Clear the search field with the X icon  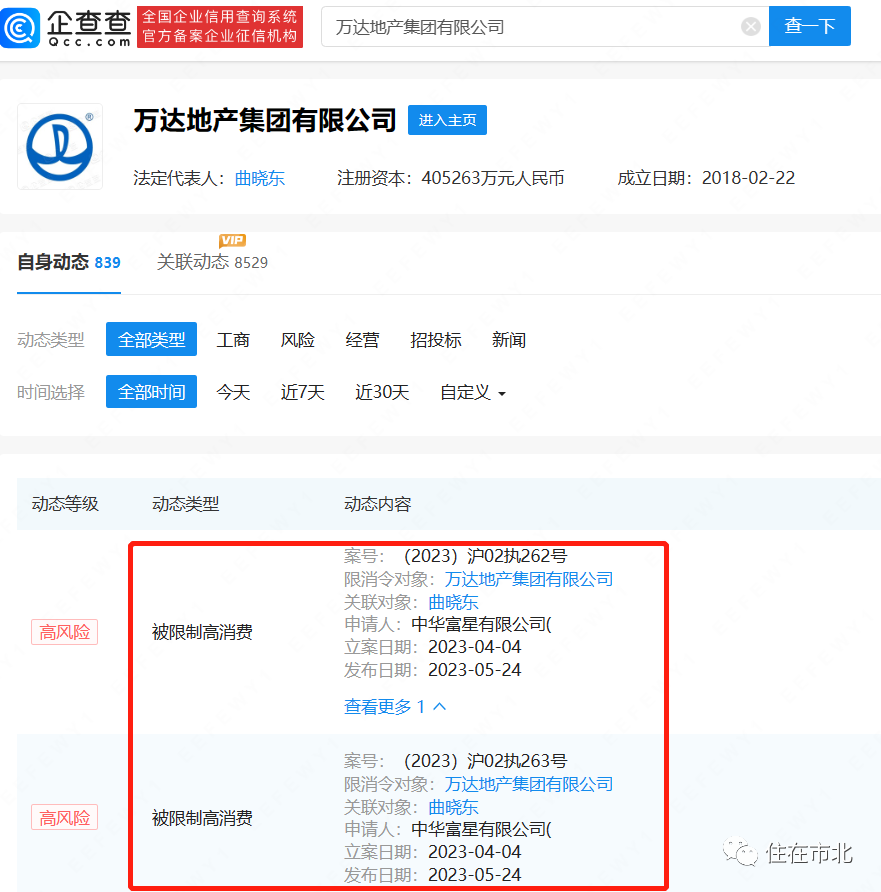coord(751,26)
